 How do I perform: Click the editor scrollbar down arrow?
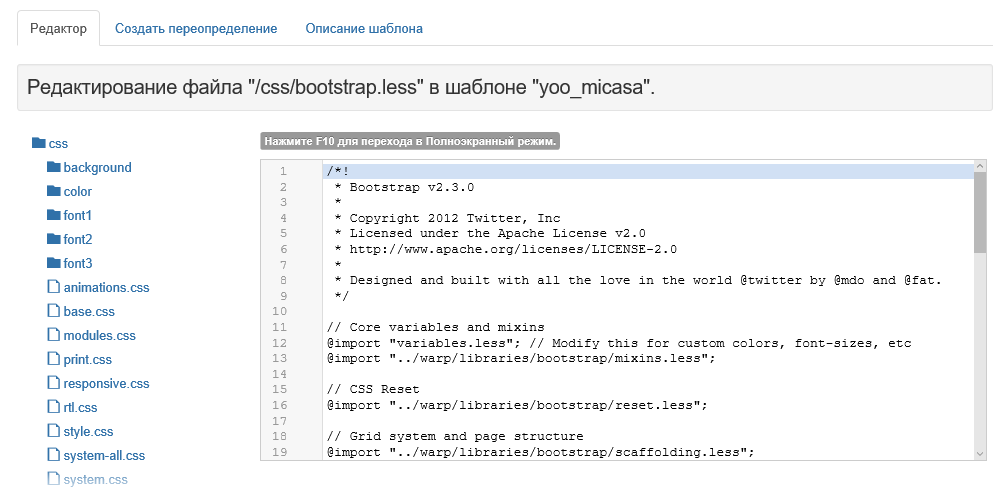(x=980, y=454)
